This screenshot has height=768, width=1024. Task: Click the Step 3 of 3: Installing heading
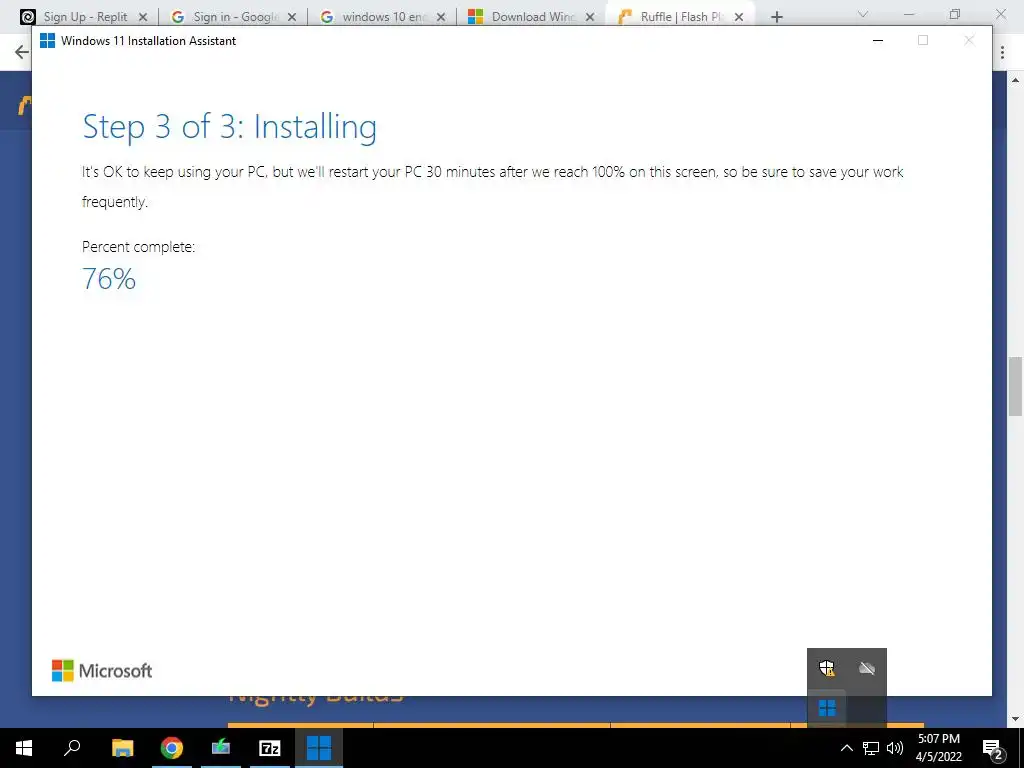[x=229, y=127]
